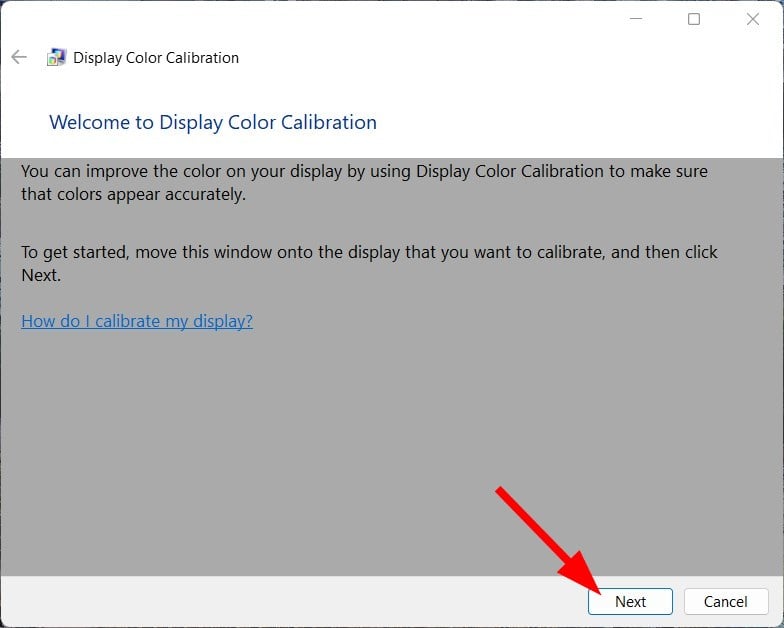Screen dimensions: 784x628
Task: Click the 'You can improve the color' paragraph
Action: [x=364, y=182]
